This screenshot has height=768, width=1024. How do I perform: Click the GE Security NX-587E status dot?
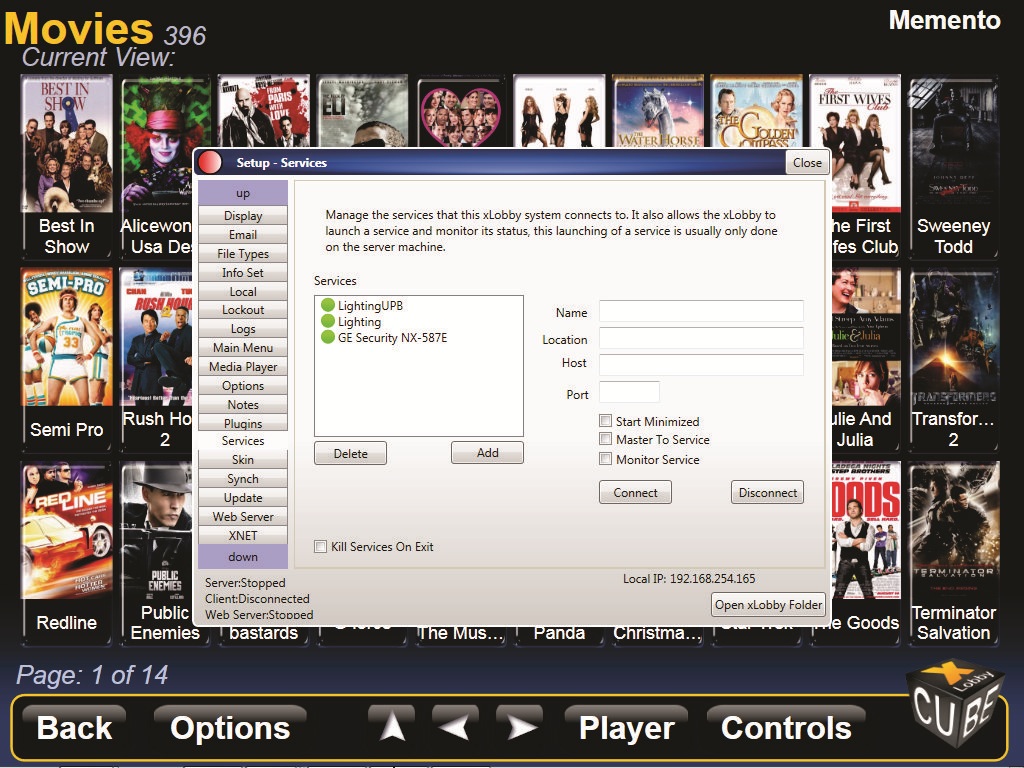point(328,338)
